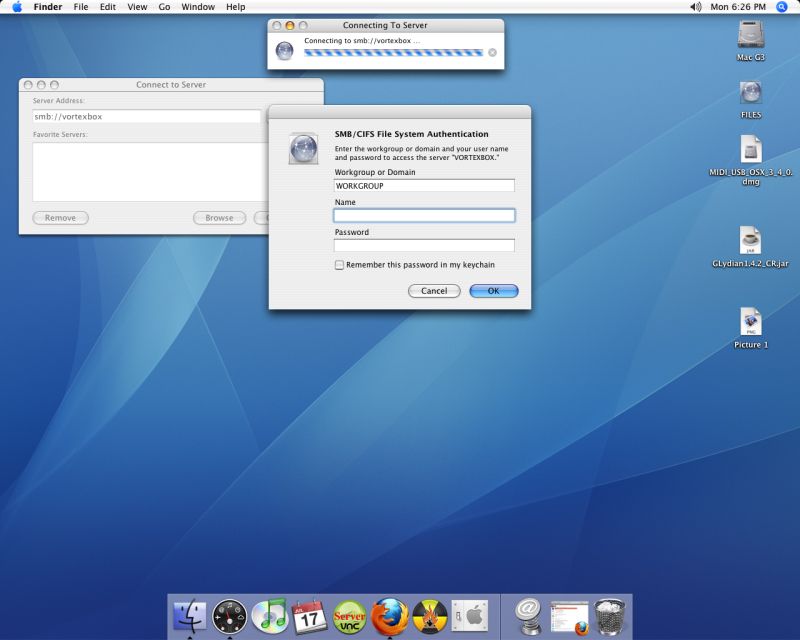Open the View menu

click(137, 7)
